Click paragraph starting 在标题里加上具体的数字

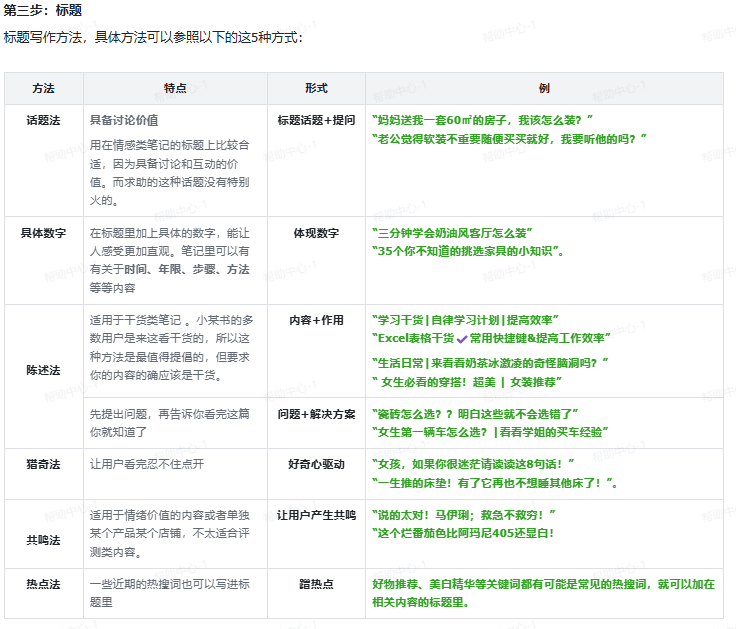(169, 261)
